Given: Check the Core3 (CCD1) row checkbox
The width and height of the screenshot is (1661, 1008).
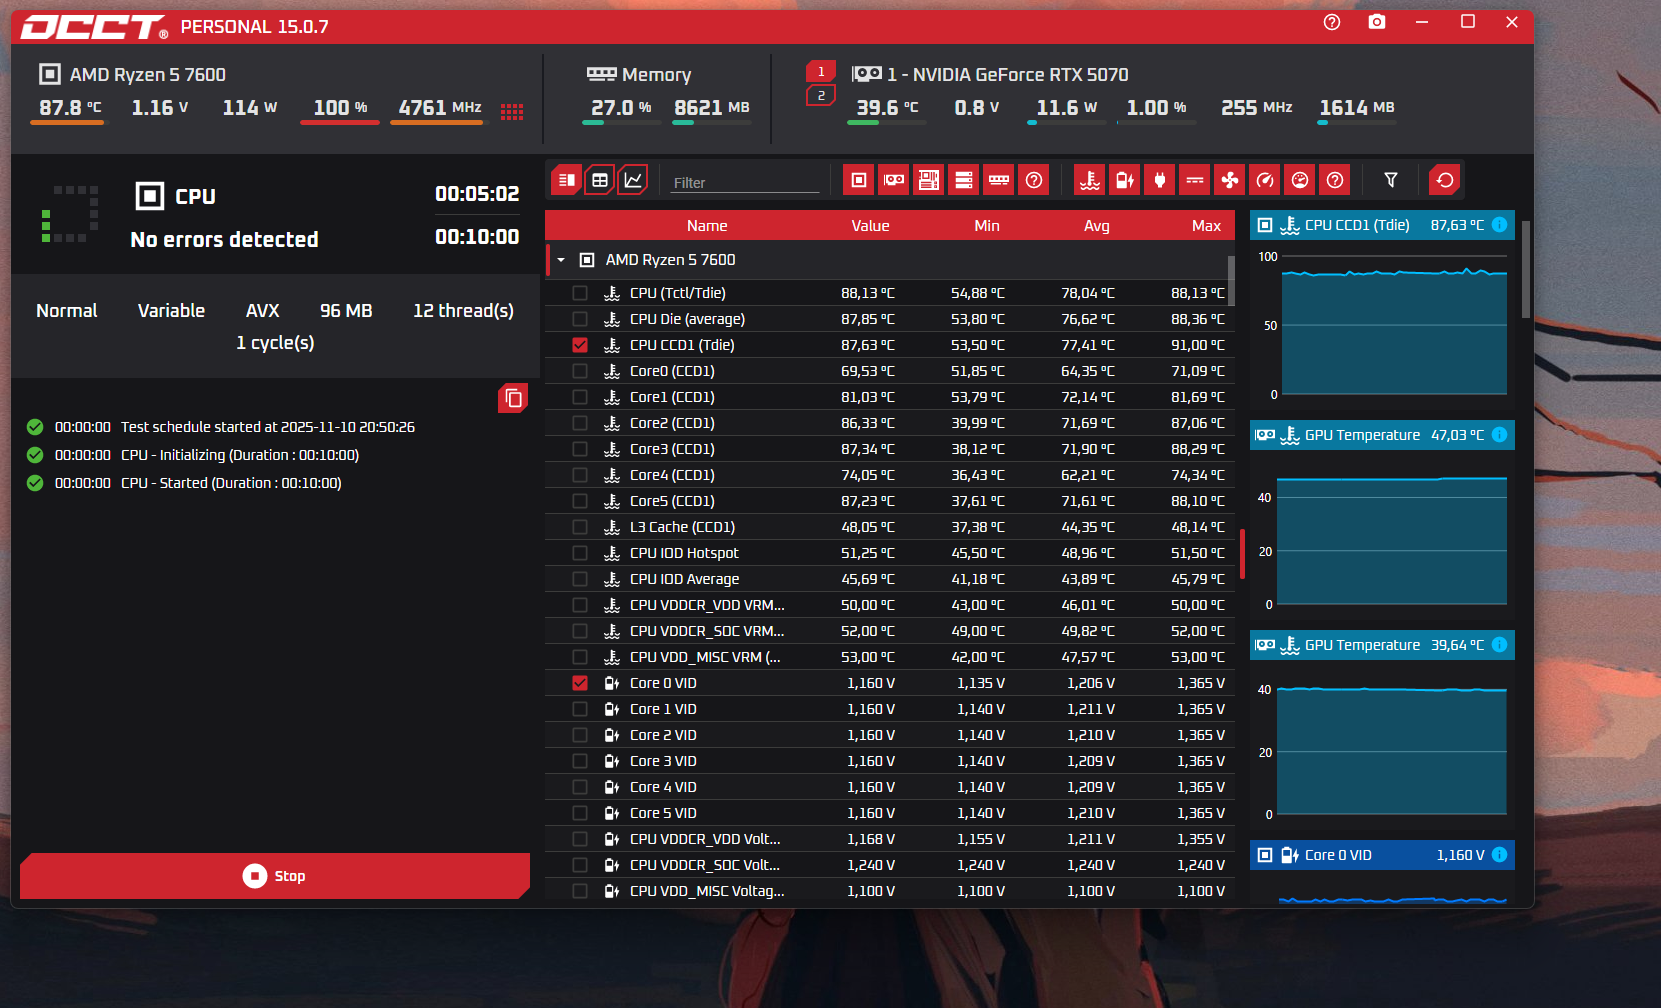Looking at the screenshot, I should coord(580,449).
